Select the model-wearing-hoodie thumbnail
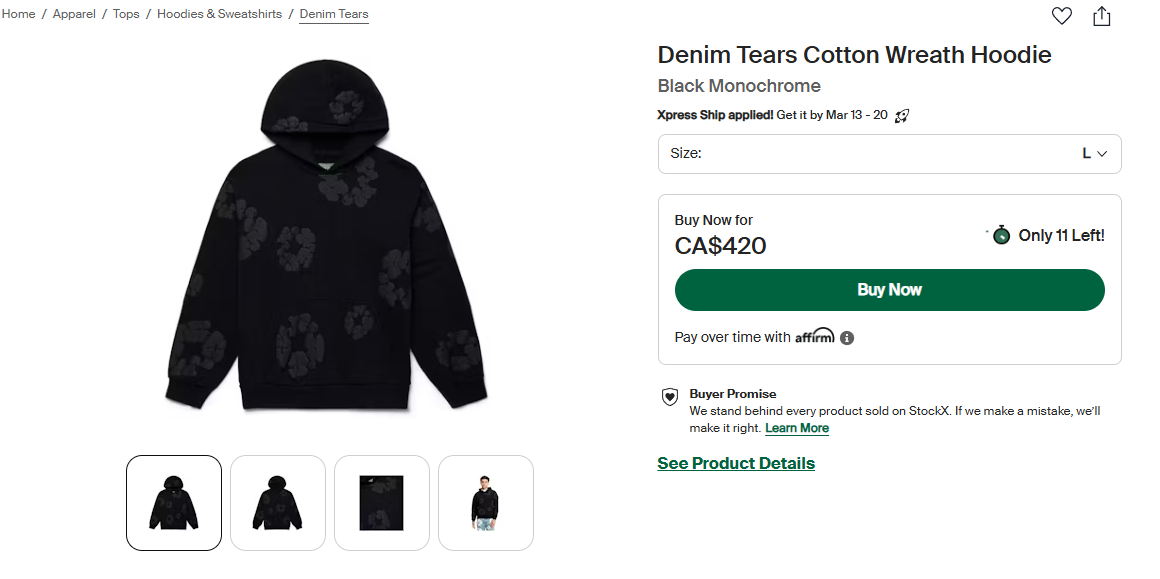The image size is (1160, 579). click(x=485, y=502)
